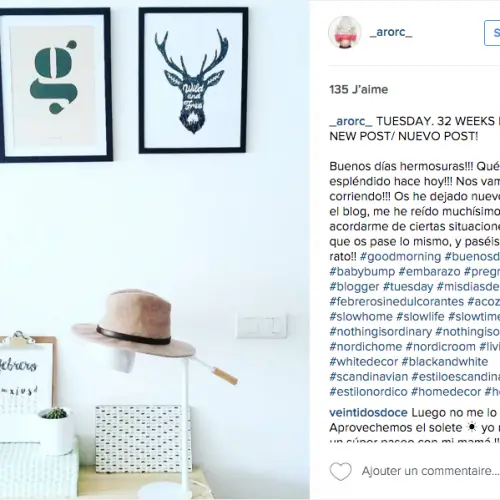Click the partially visible follow button
This screenshot has width=500, height=500.
tap(492, 33)
